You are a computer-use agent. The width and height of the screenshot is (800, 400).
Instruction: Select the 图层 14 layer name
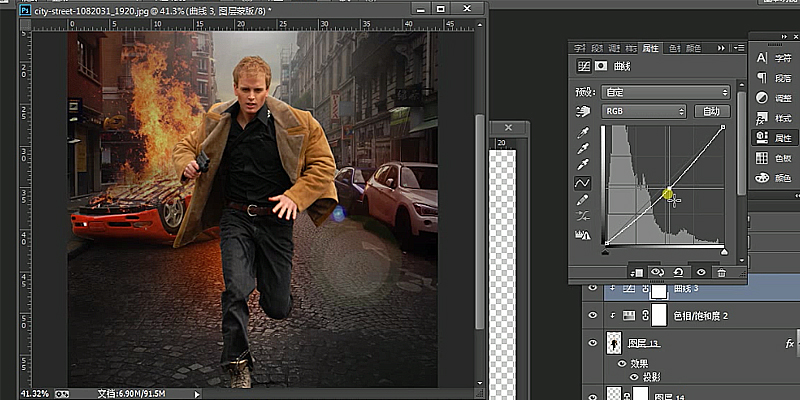click(x=667, y=396)
